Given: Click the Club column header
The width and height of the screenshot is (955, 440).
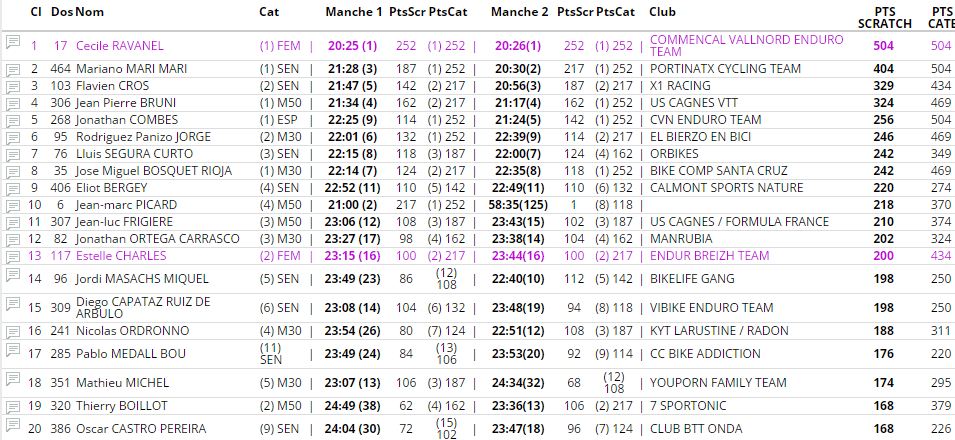Looking at the screenshot, I should coord(661,12).
